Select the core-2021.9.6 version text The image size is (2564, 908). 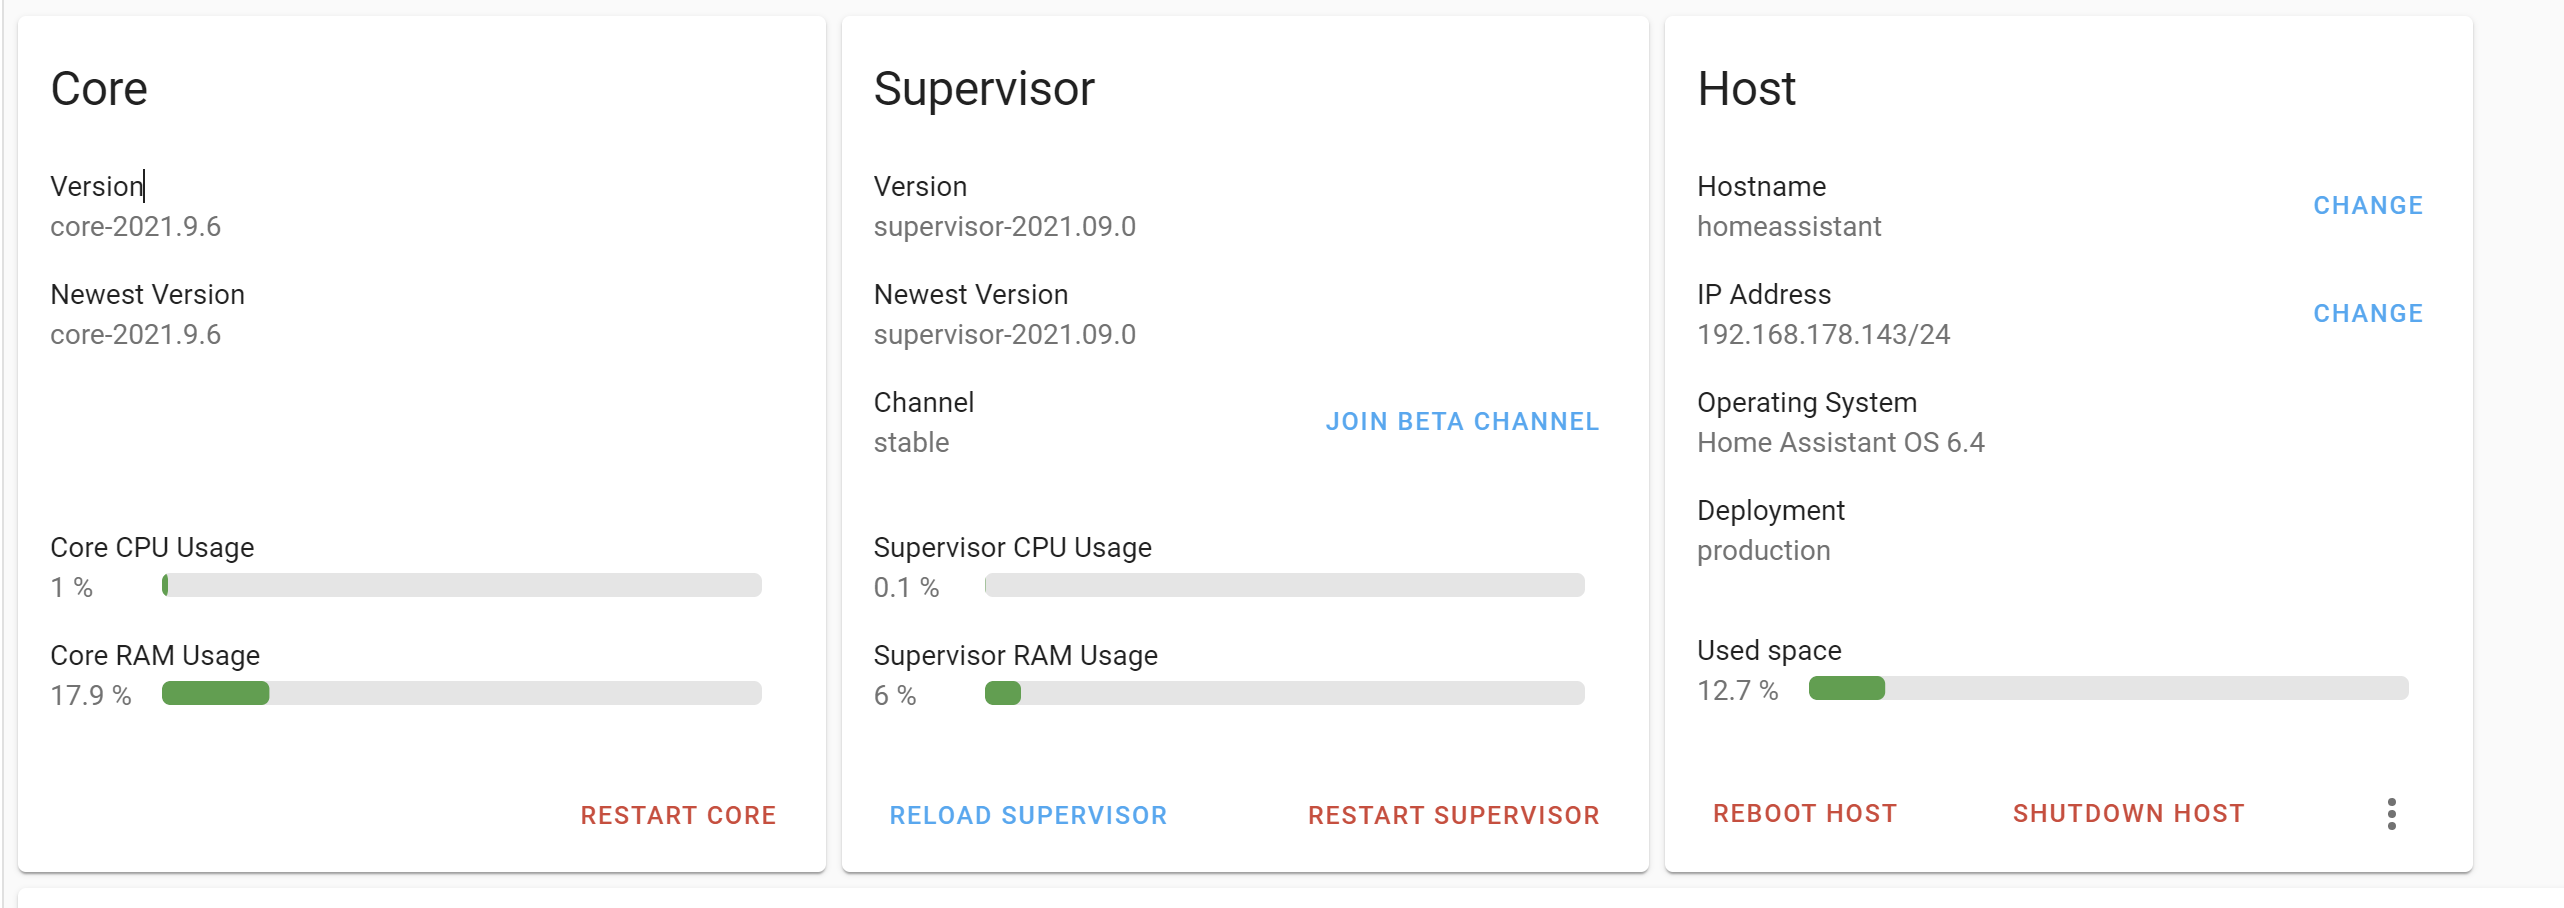[x=136, y=226]
